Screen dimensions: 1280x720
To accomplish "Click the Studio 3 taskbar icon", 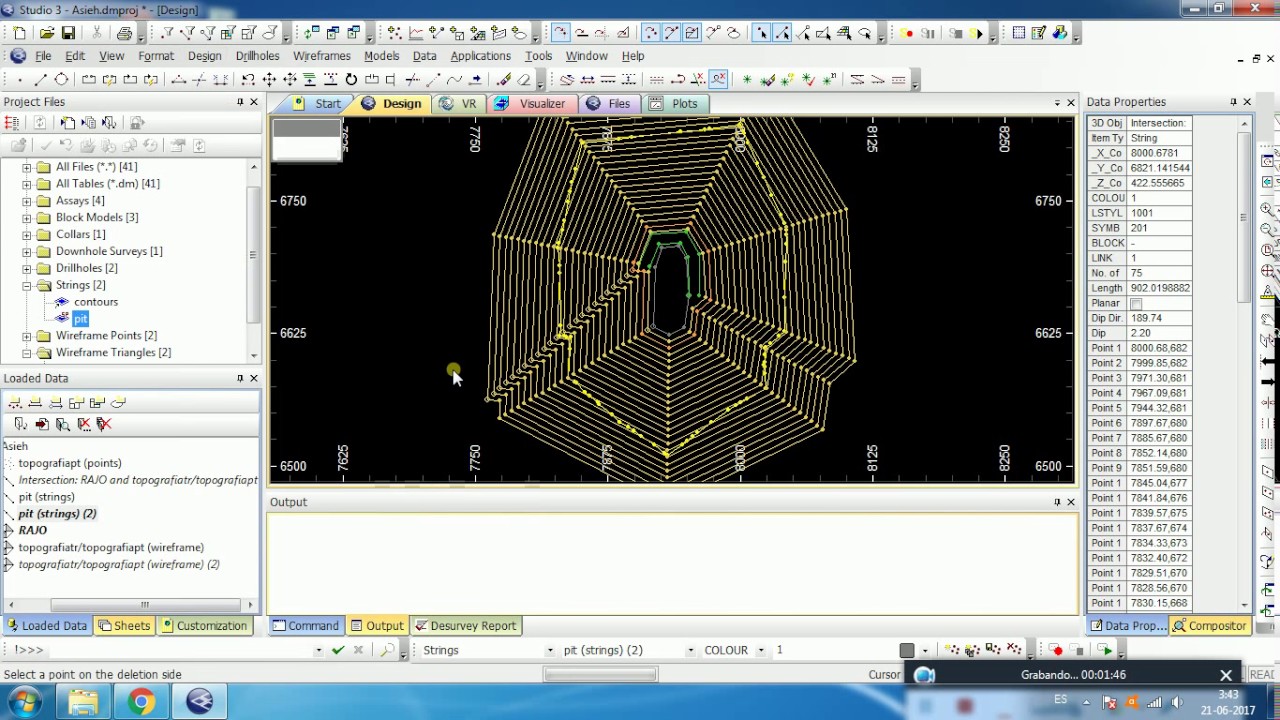I will [199, 702].
